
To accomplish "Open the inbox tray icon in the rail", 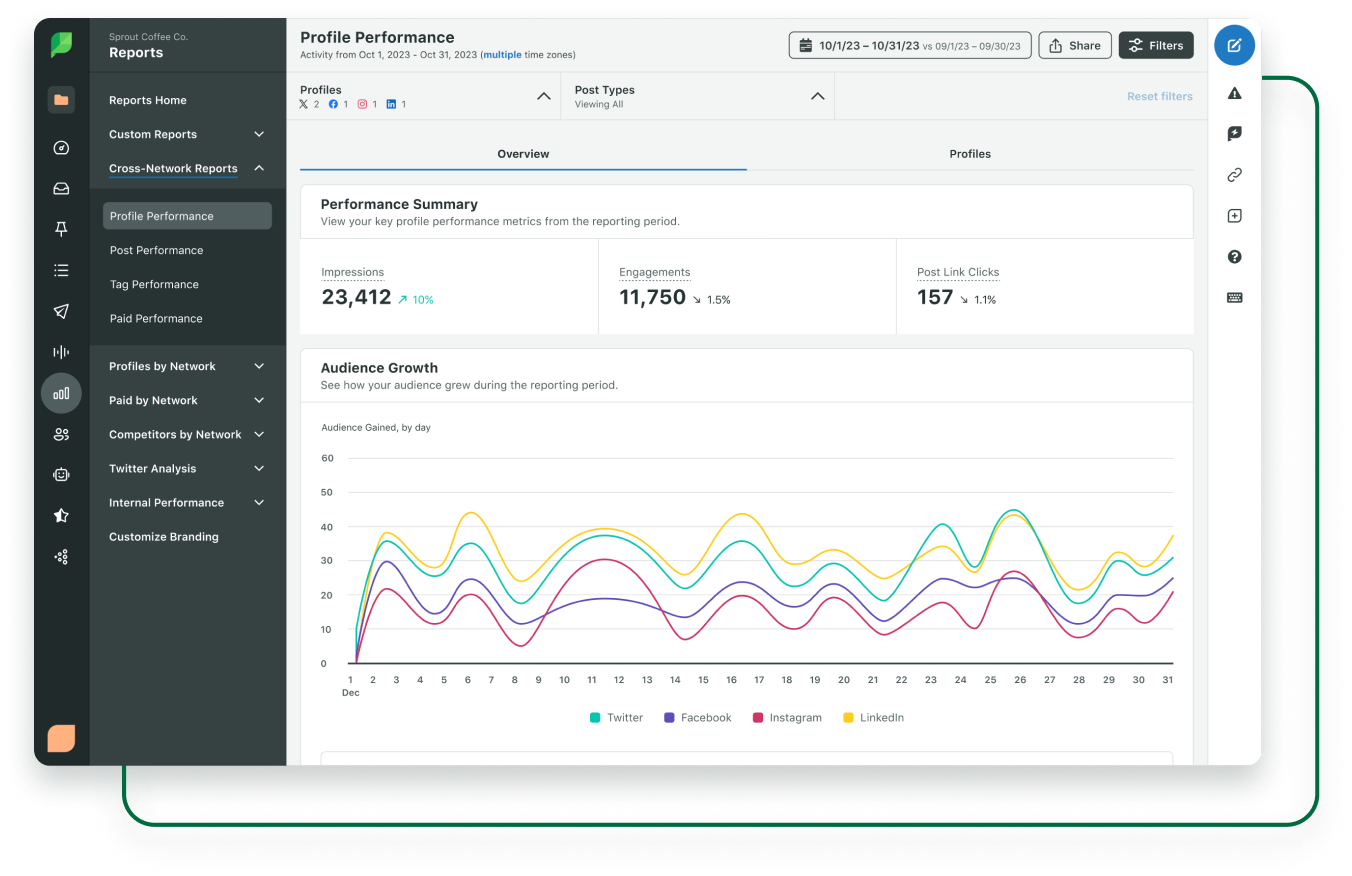I will coord(61,188).
